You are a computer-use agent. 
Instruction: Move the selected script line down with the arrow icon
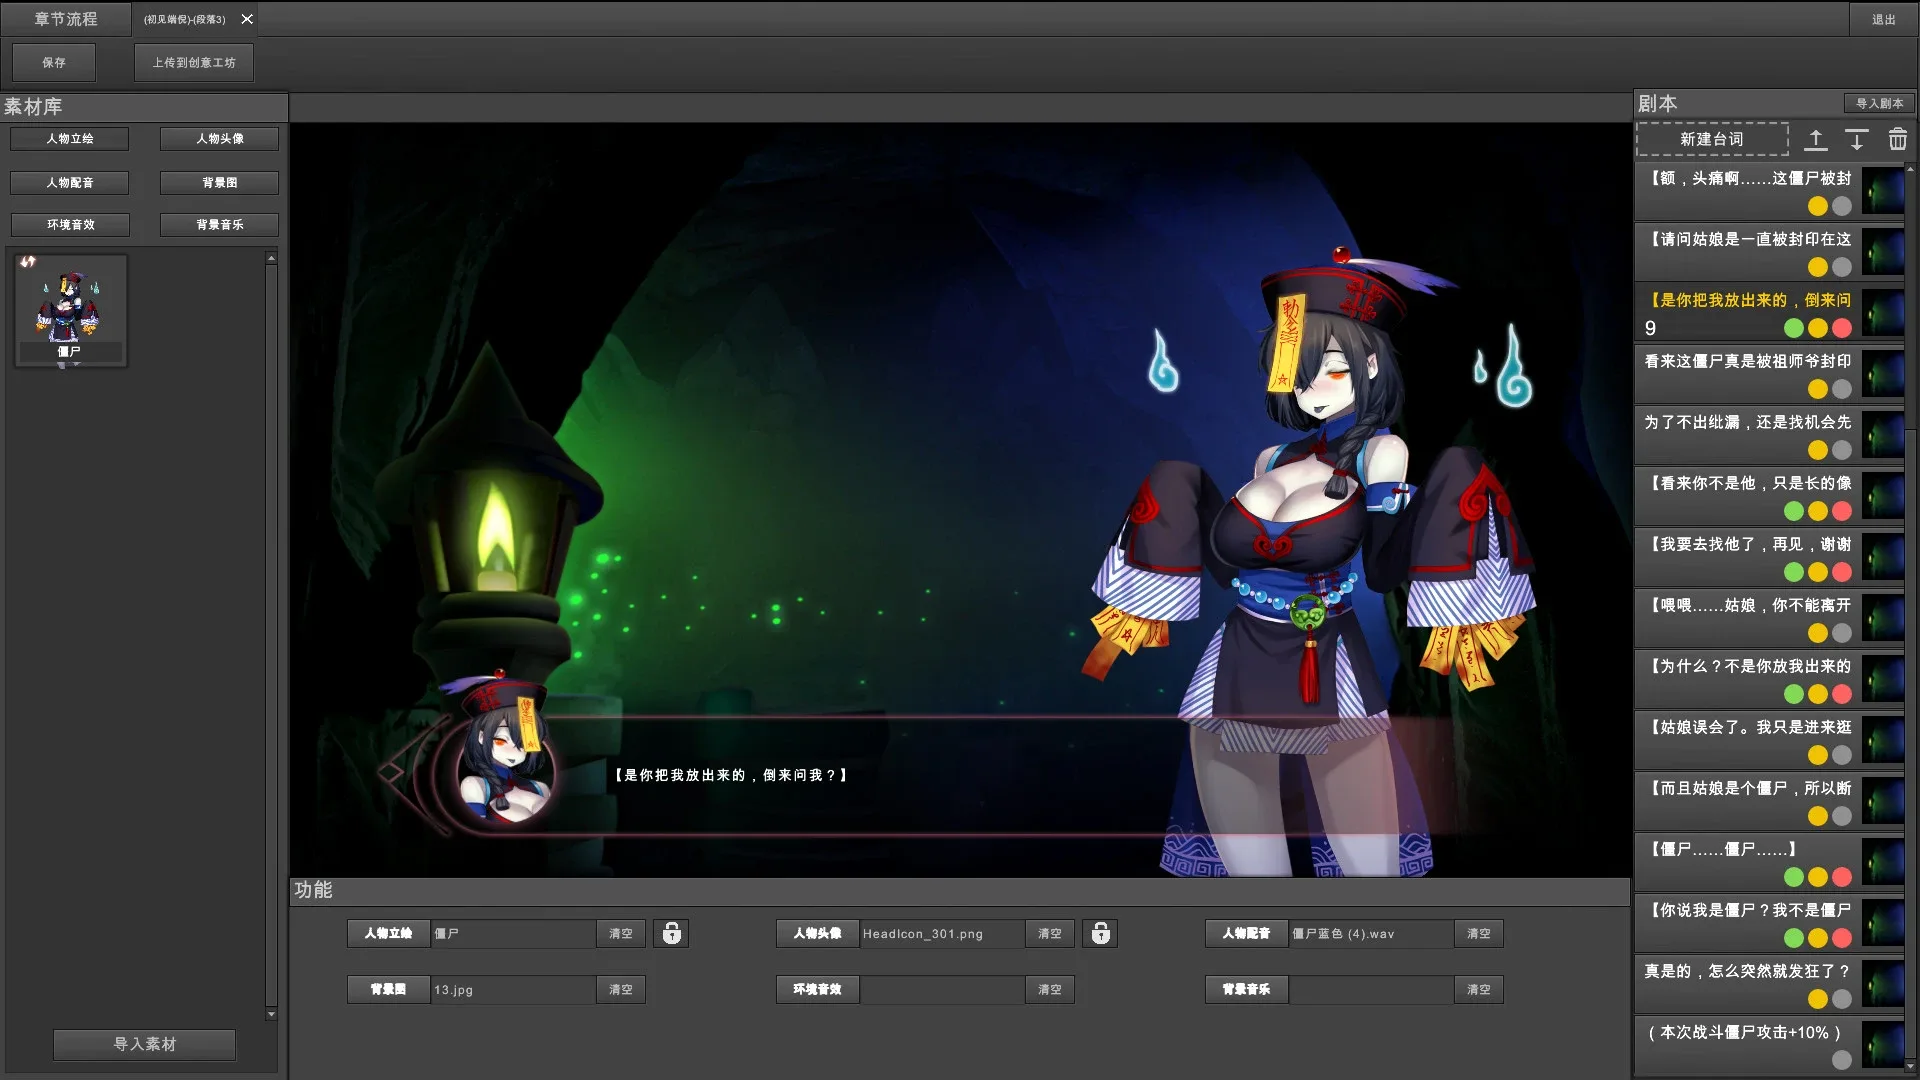point(1857,140)
